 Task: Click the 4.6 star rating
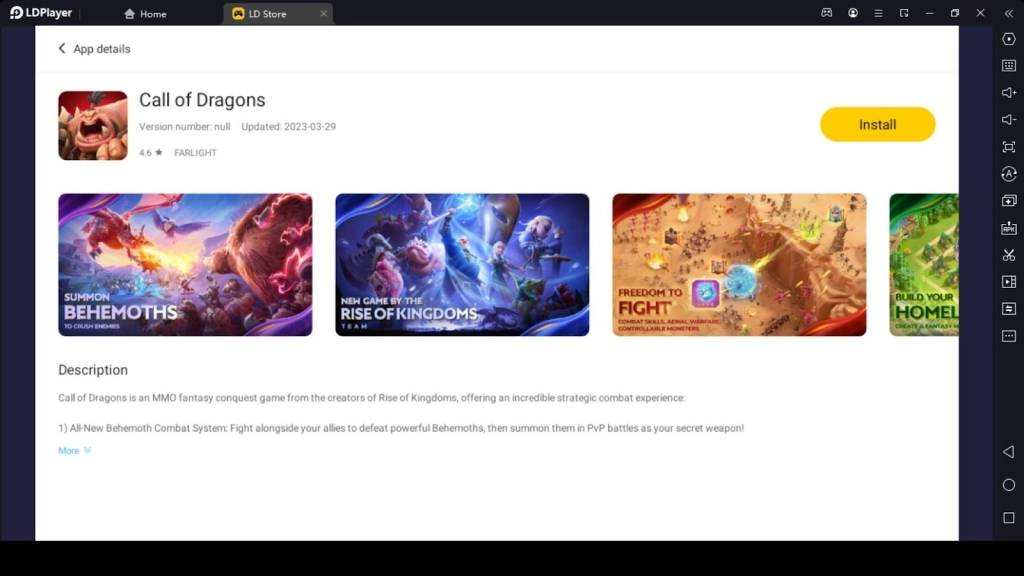click(x=150, y=153)
